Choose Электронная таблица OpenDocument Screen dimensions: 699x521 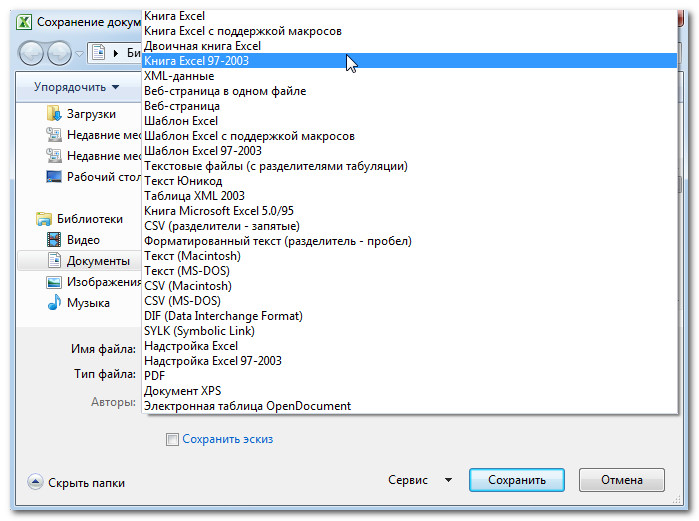[410, 406]
